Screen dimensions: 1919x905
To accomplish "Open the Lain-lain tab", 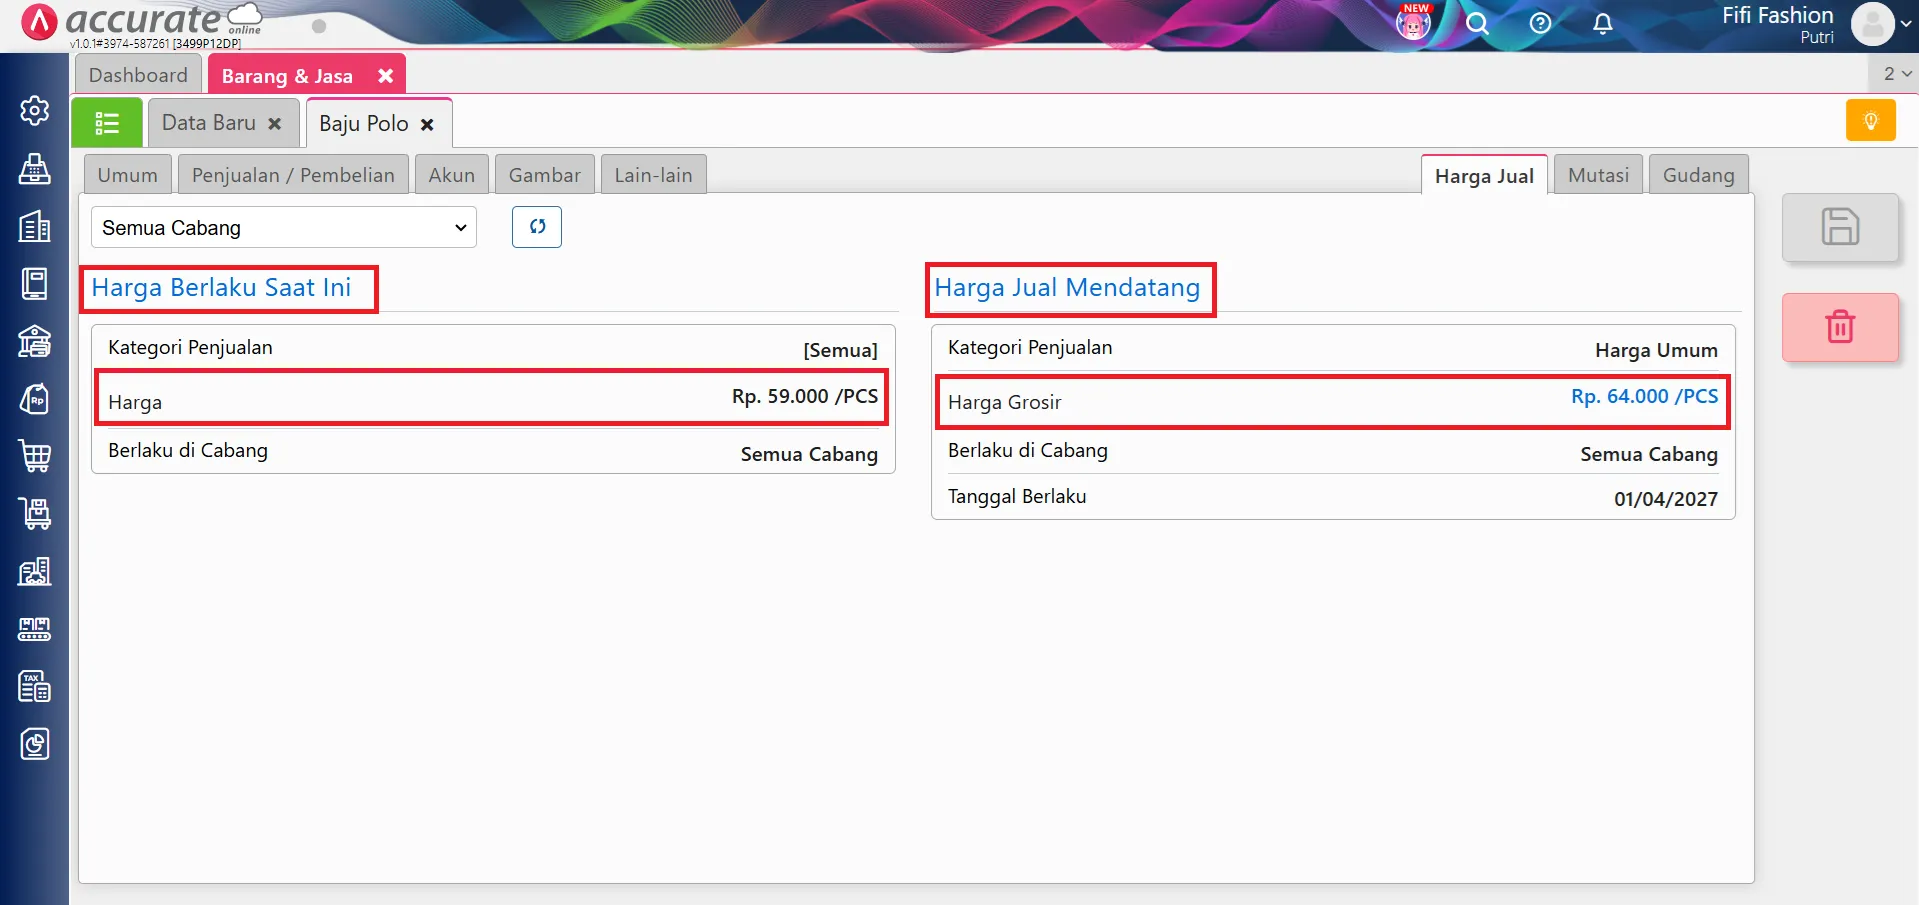I will coord(654,175).
